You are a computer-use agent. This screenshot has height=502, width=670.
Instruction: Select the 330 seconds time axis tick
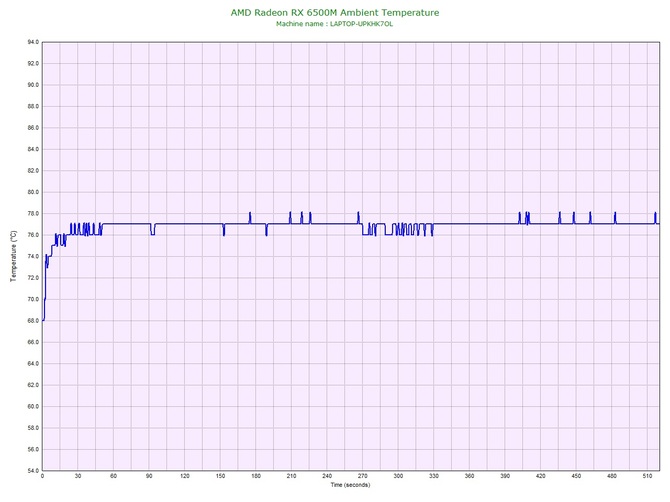pyautogui.click(x=434, y=476)
